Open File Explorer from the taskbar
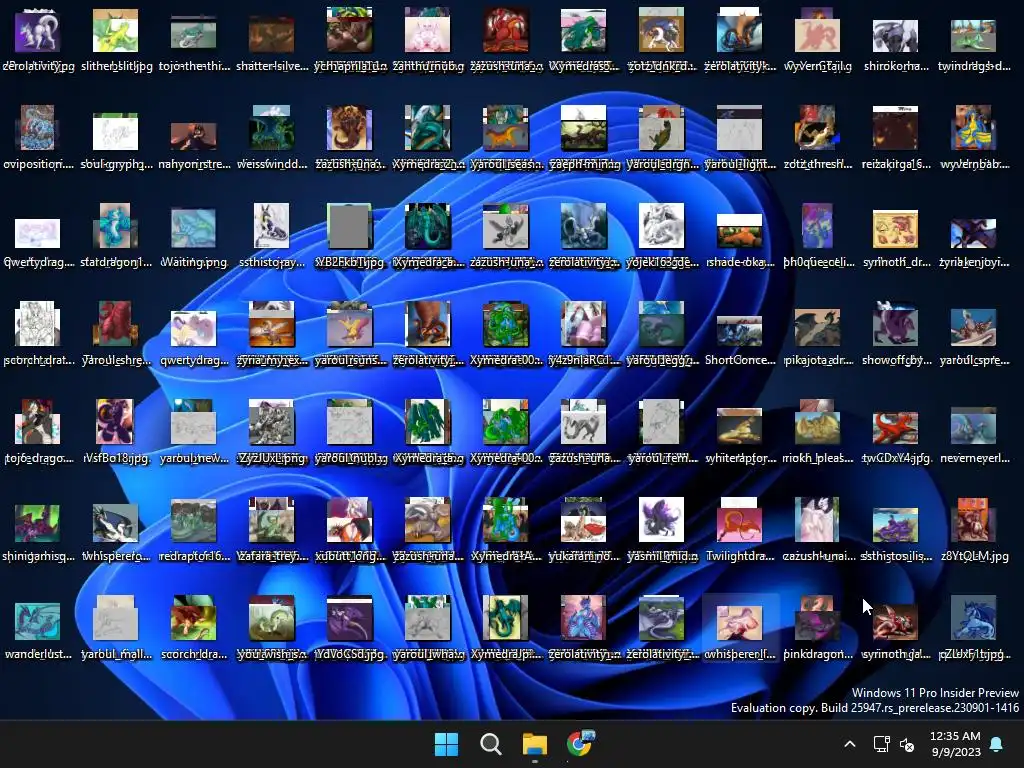This screenshot has width=1024, height=768. (x=534, y=744)
